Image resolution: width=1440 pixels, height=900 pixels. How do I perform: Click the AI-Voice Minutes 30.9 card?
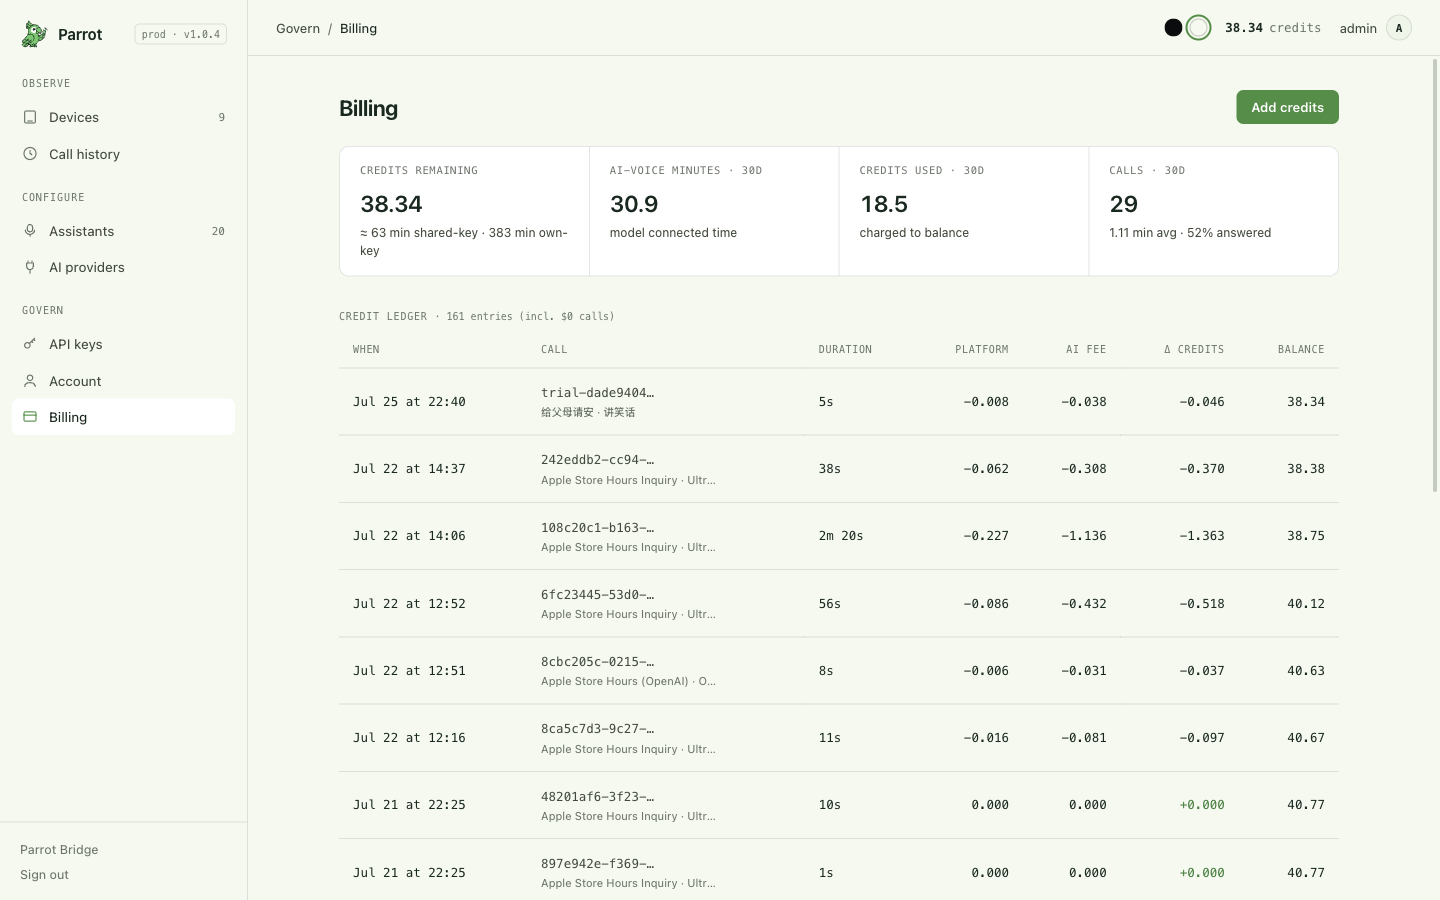coord(714,211)
